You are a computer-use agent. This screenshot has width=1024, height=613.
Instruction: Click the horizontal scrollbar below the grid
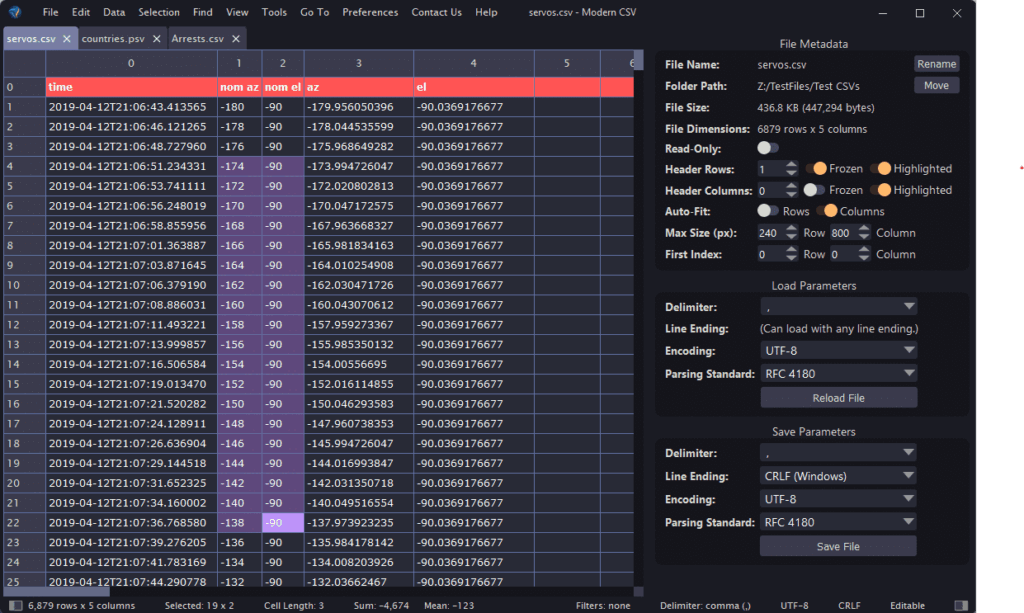pos(319,591)
